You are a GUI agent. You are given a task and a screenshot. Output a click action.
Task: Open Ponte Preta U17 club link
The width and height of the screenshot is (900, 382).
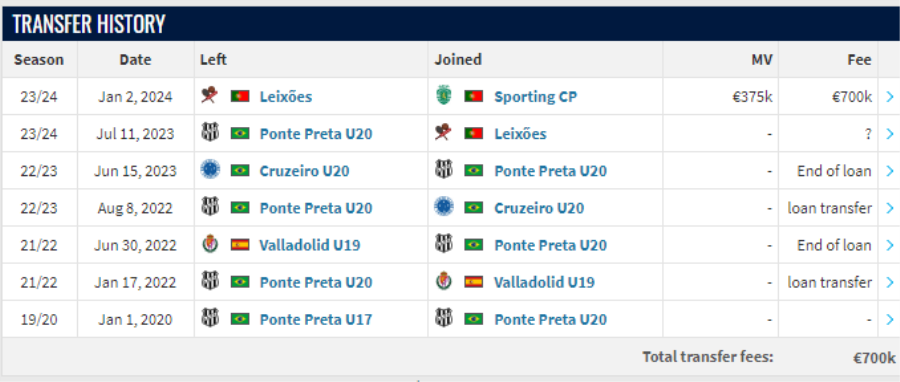coord(316,319)
